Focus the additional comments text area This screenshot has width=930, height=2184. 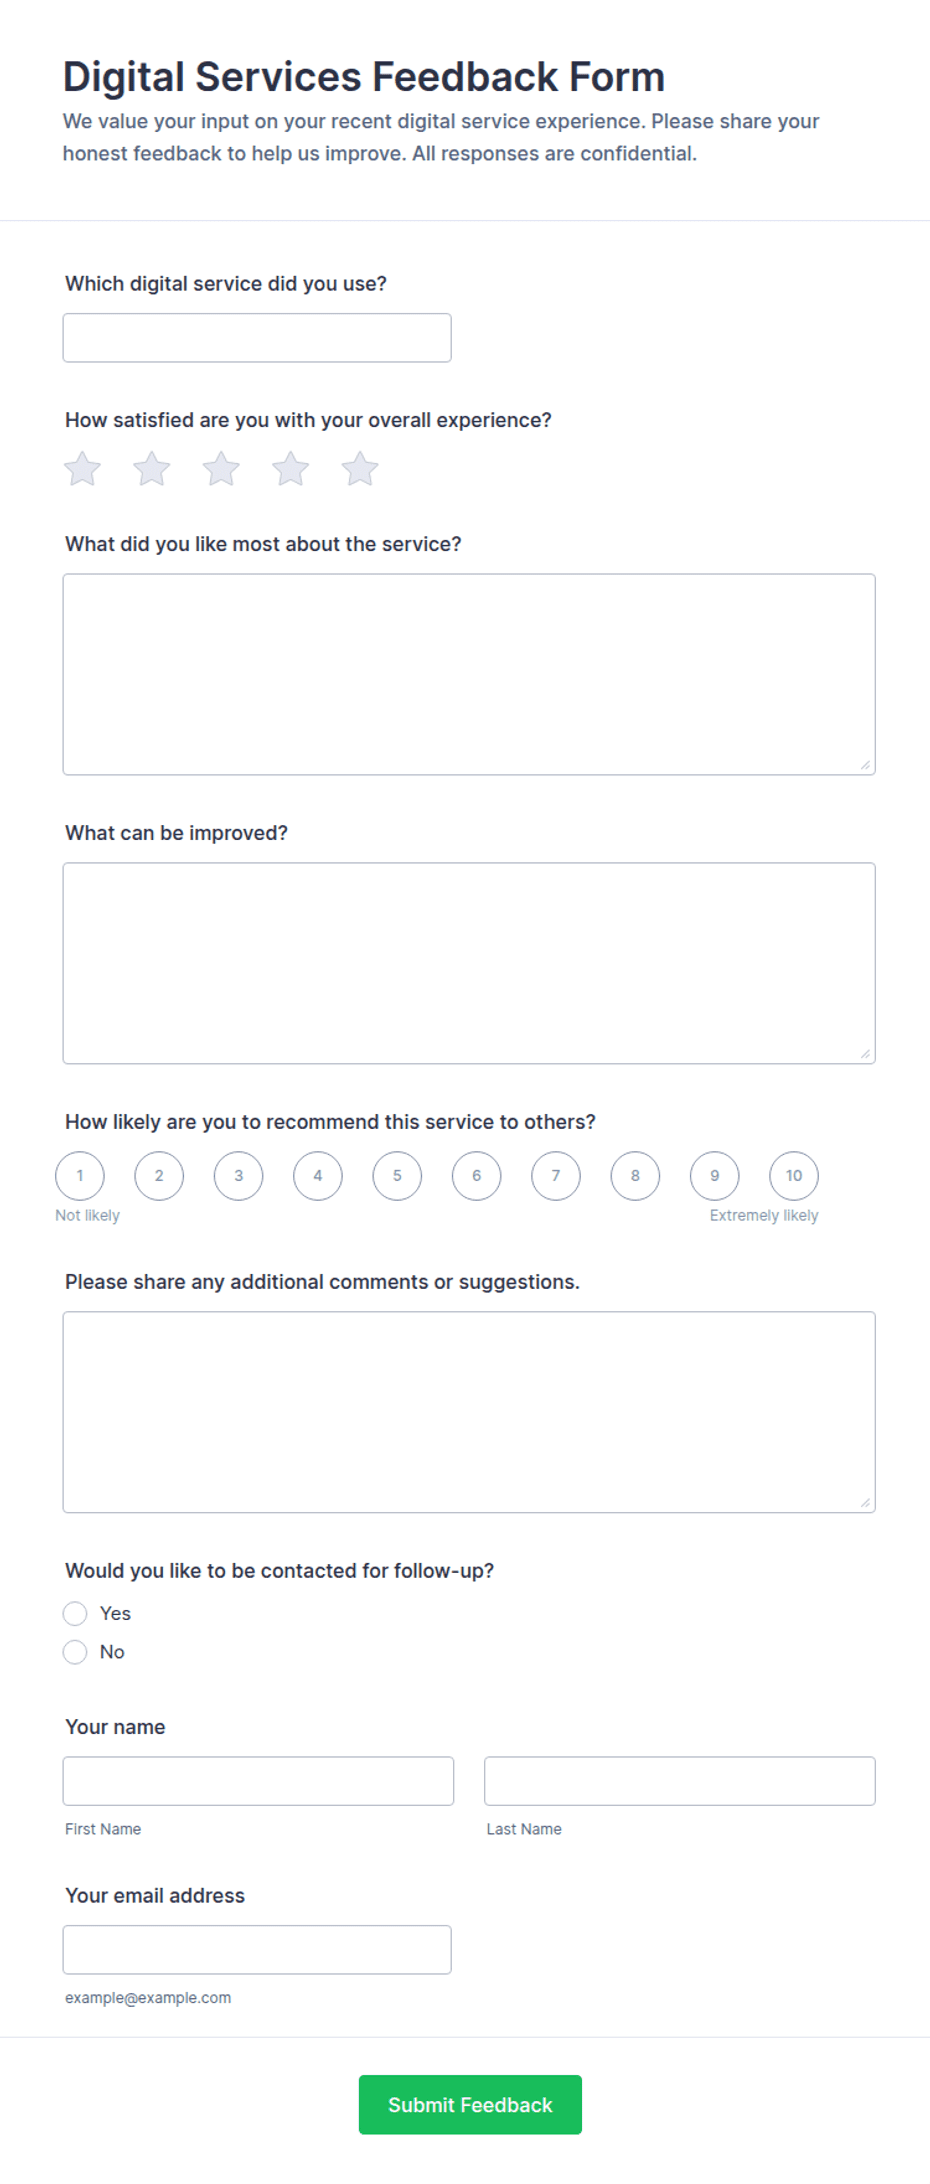tap(469, 1412)
